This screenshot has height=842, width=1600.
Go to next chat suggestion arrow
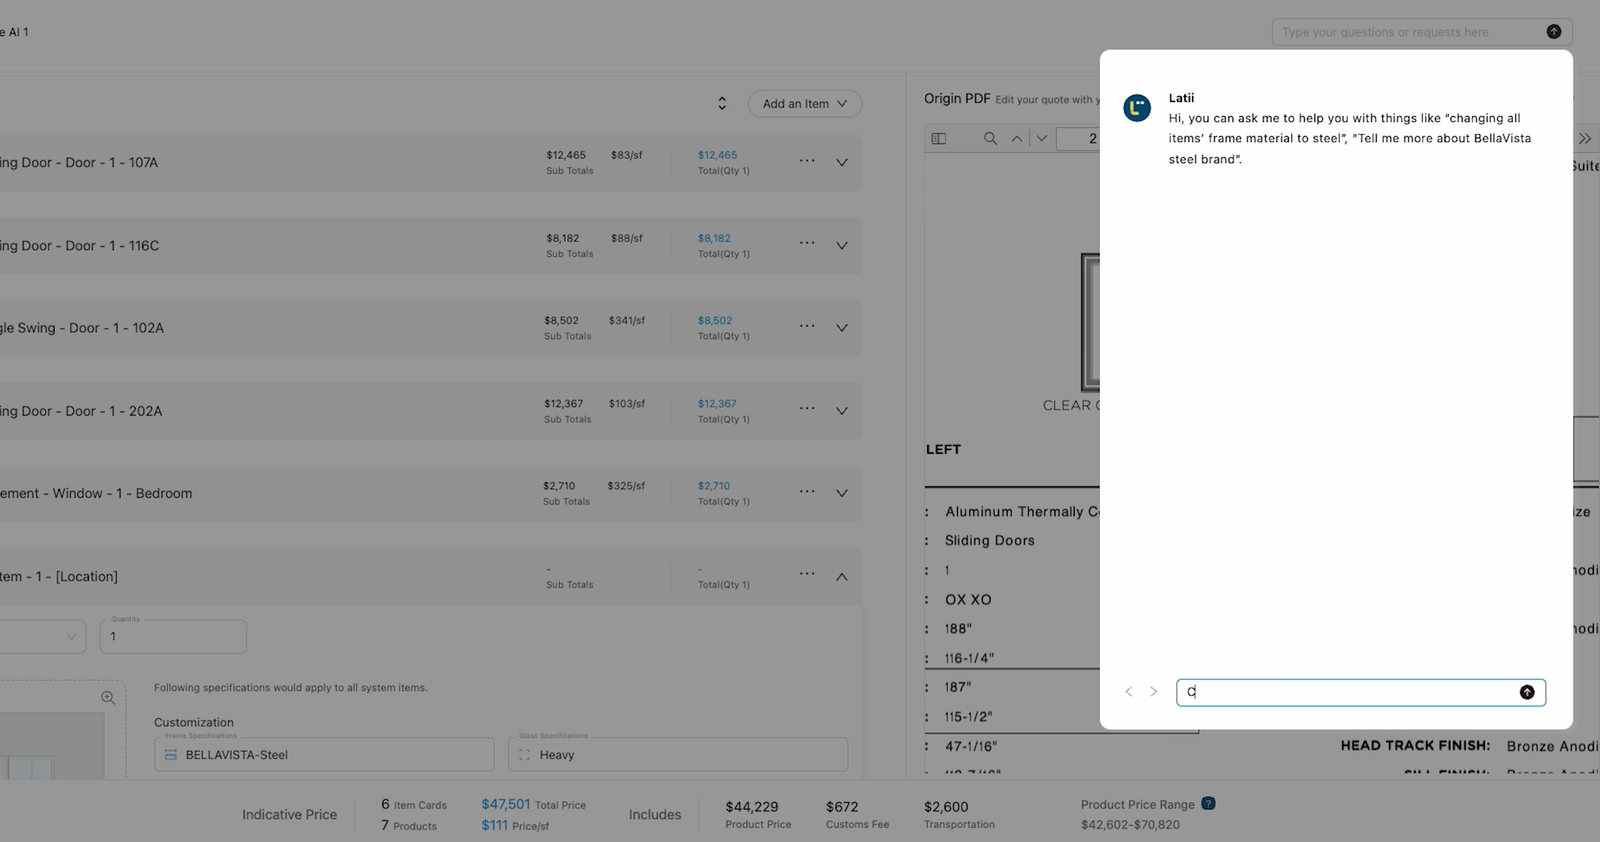(1153, 692)
